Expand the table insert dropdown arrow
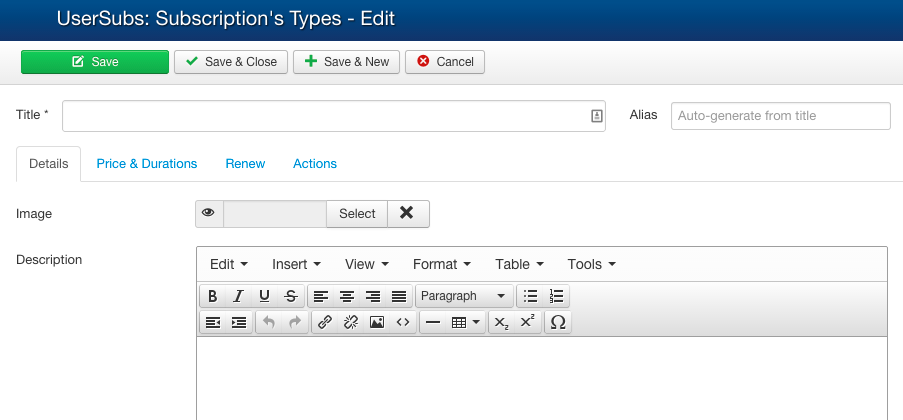This screenshot has height=420, width=903. point(476,323)
